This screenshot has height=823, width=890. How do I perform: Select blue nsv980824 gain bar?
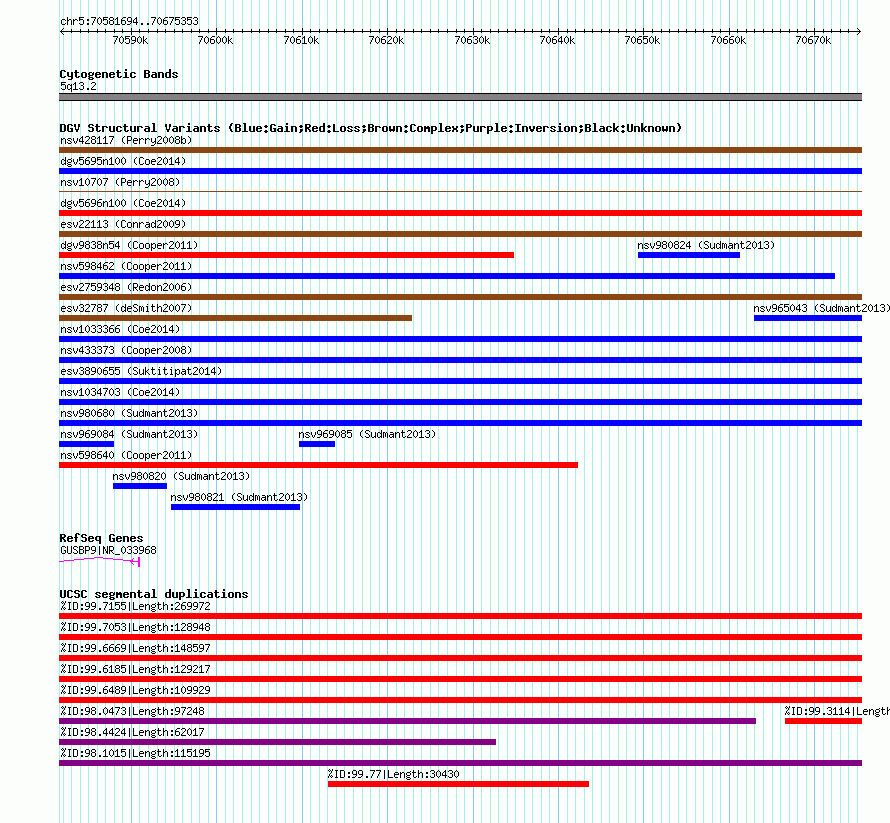689,255
